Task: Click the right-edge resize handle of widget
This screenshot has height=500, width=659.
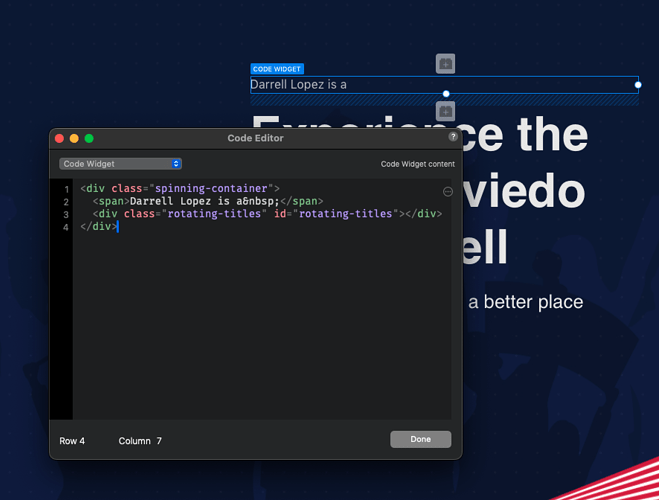Action: 638,85
